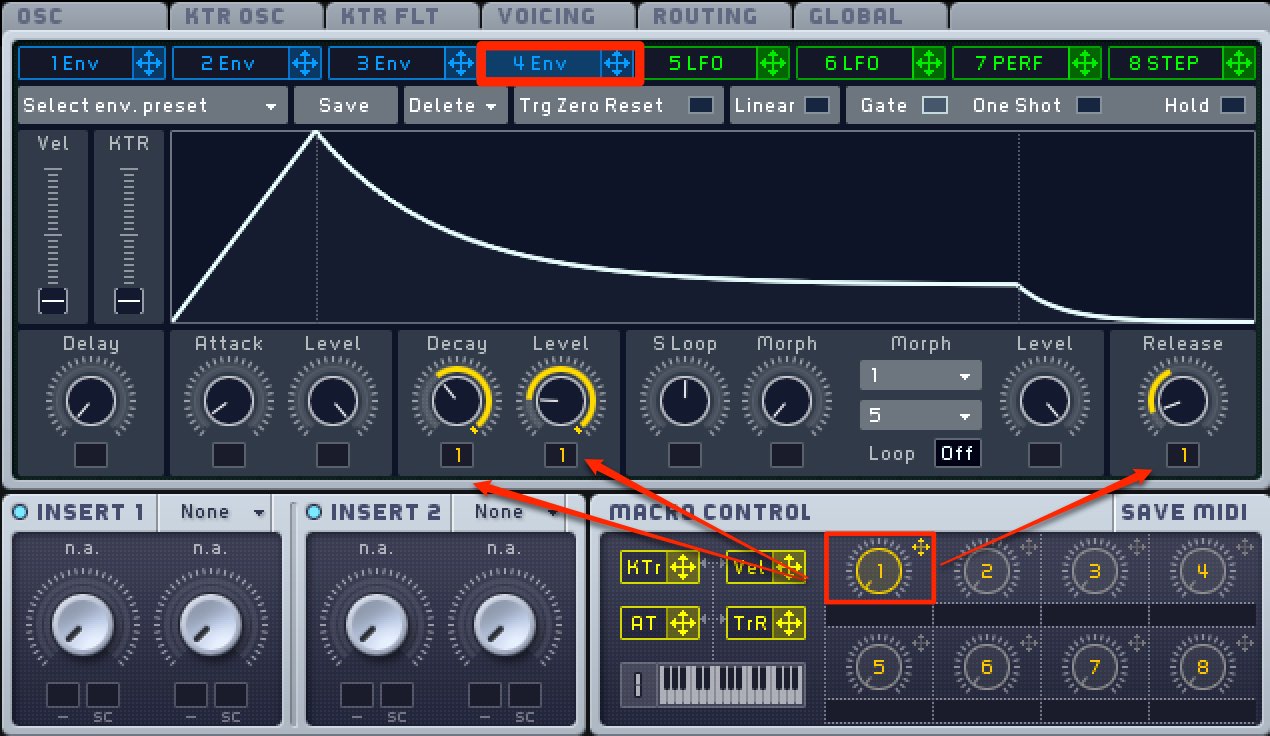1270x736 pixels.
Task: Open the KTR FLT tab
Action: point(402,16)
